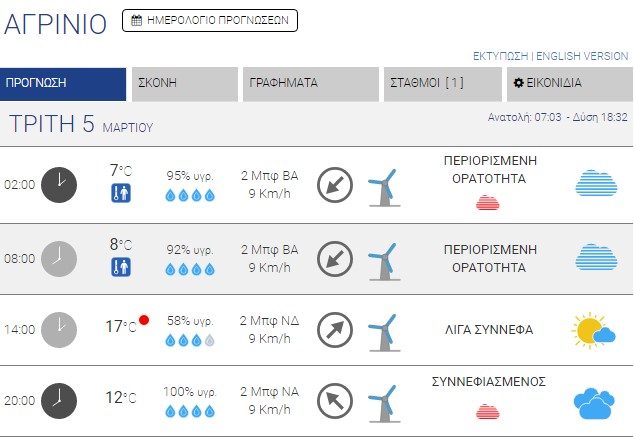Image resolution: width=634 pixels, height=437 pixels.
Task: Click the ΕΚΤΥΠΩΣΗ print link
Action: (x=501, y=56)
